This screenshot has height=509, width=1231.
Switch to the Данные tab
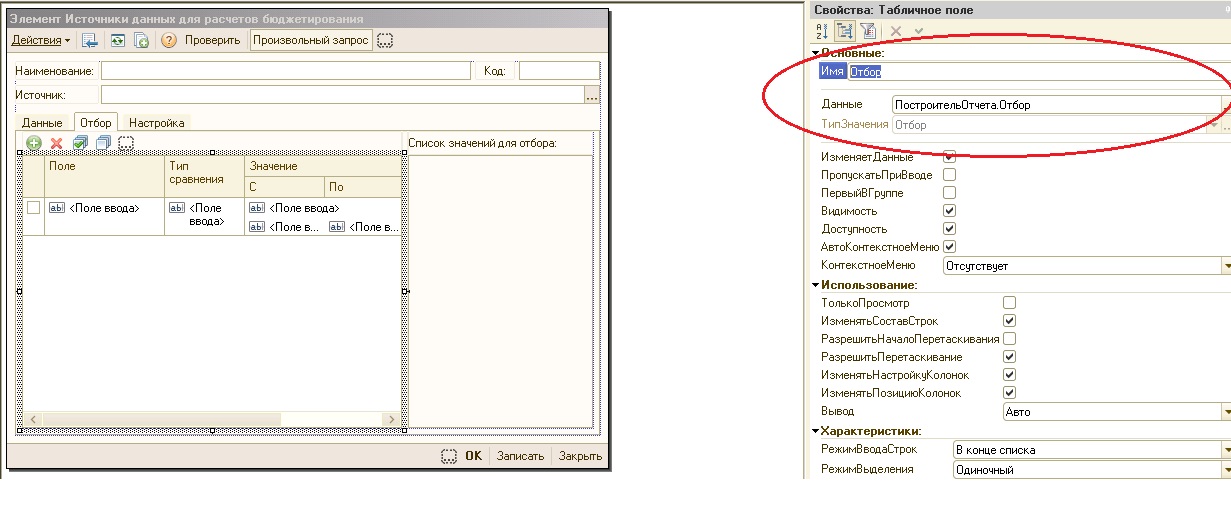[42, 123]
